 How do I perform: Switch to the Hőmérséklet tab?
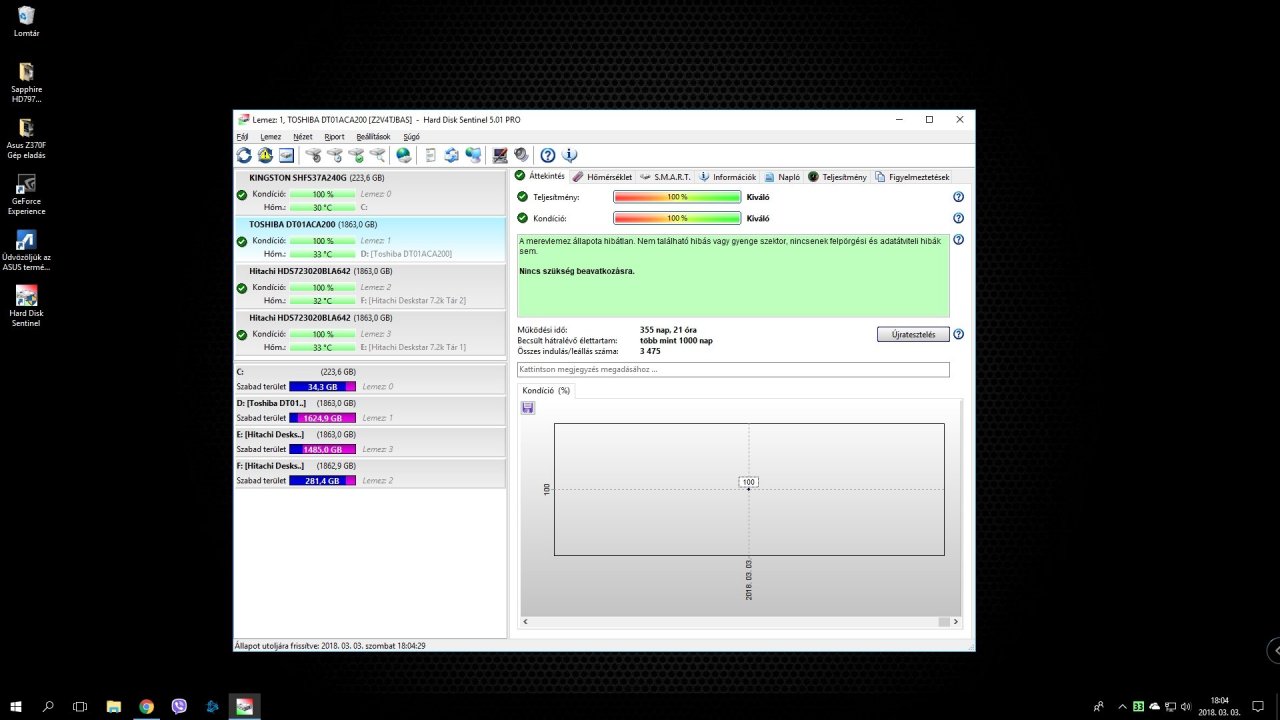602,177
